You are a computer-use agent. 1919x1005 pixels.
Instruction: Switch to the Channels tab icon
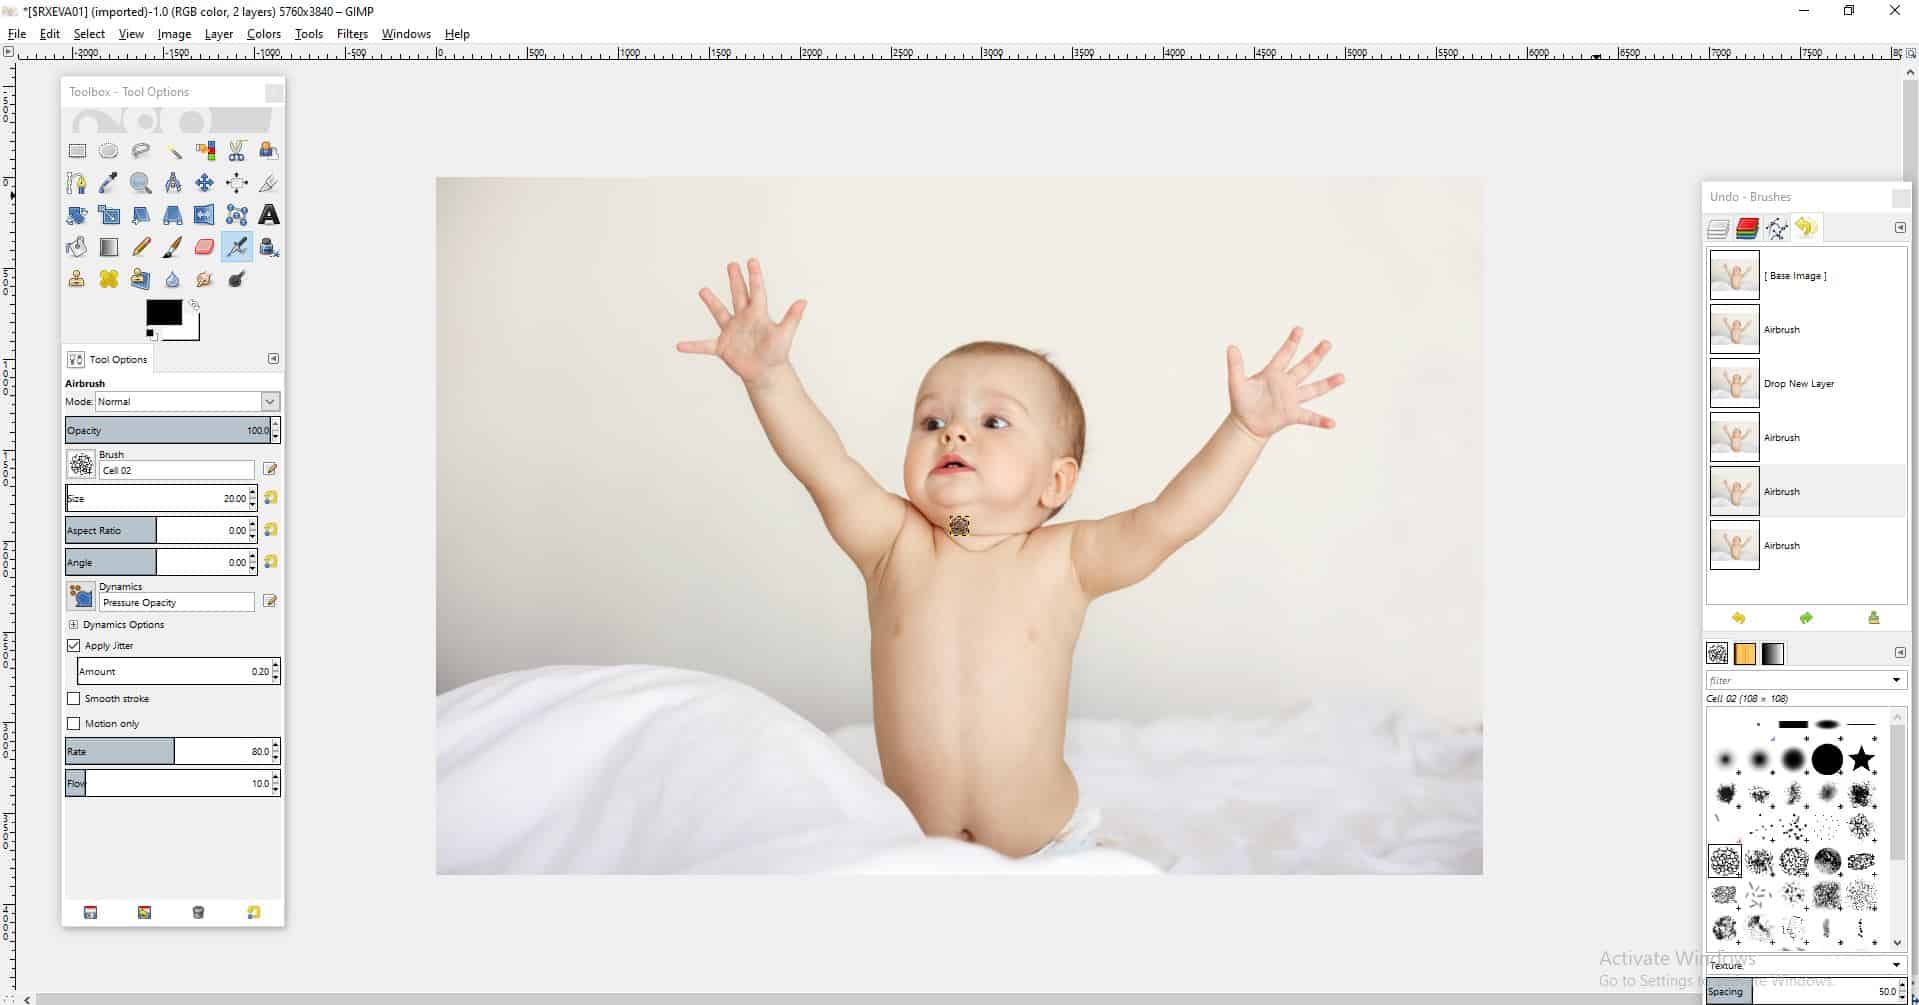(1747, 229)
